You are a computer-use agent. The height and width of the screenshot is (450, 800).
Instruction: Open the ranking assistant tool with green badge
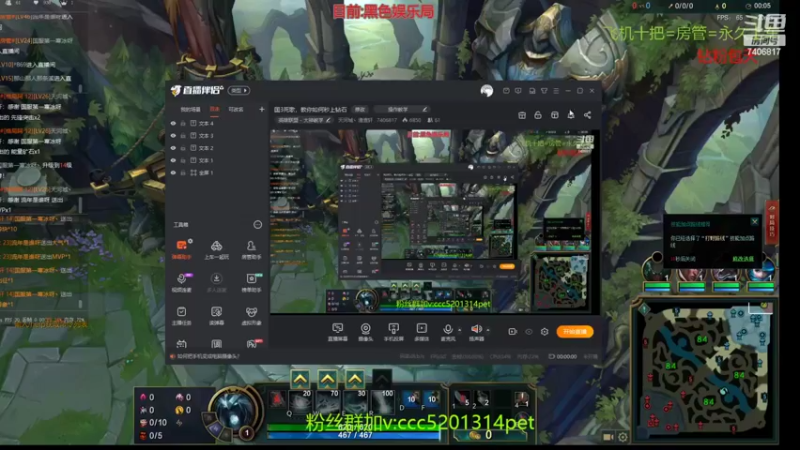pyautogui.click(x=252, y=282)
